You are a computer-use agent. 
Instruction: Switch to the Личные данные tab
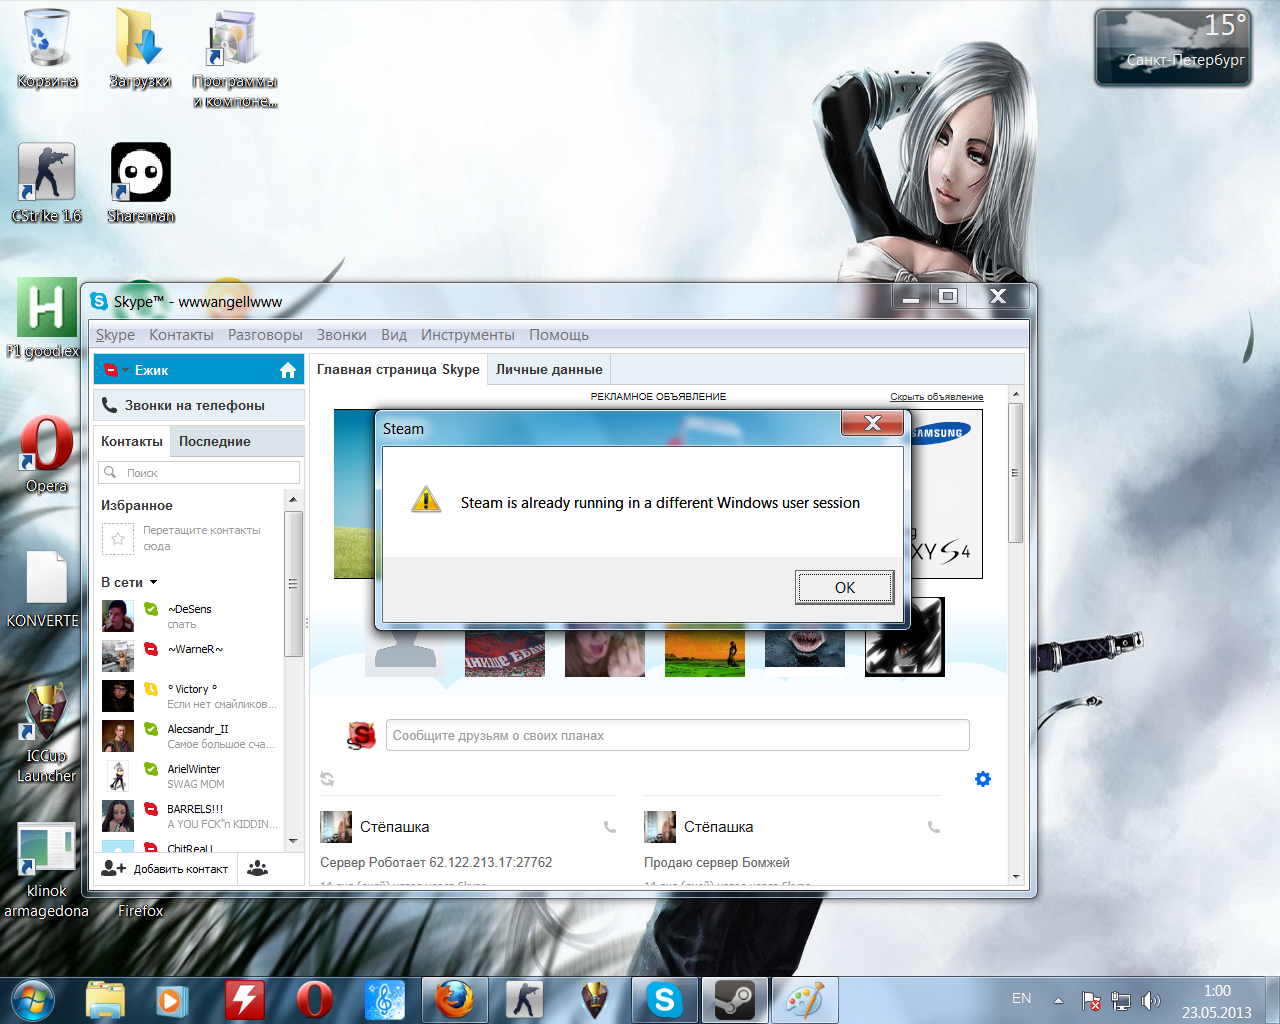(x=549, y=369)
